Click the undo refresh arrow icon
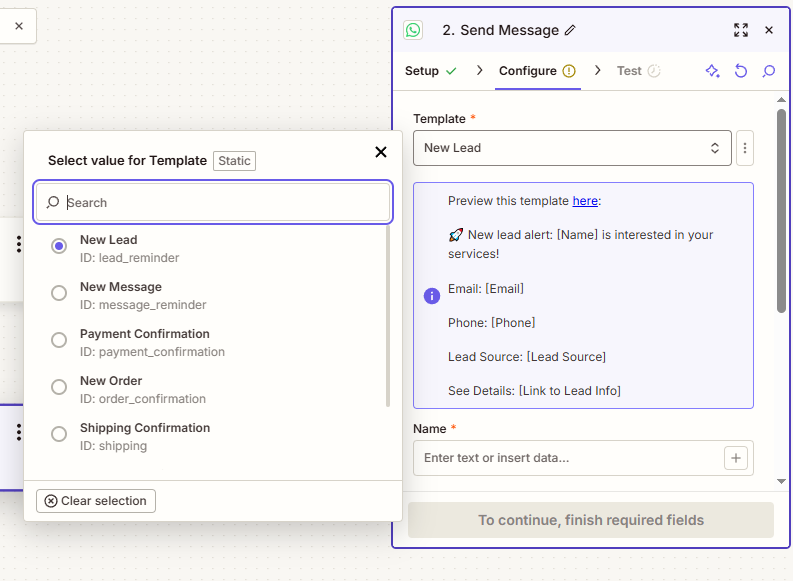 click(741, 71)
